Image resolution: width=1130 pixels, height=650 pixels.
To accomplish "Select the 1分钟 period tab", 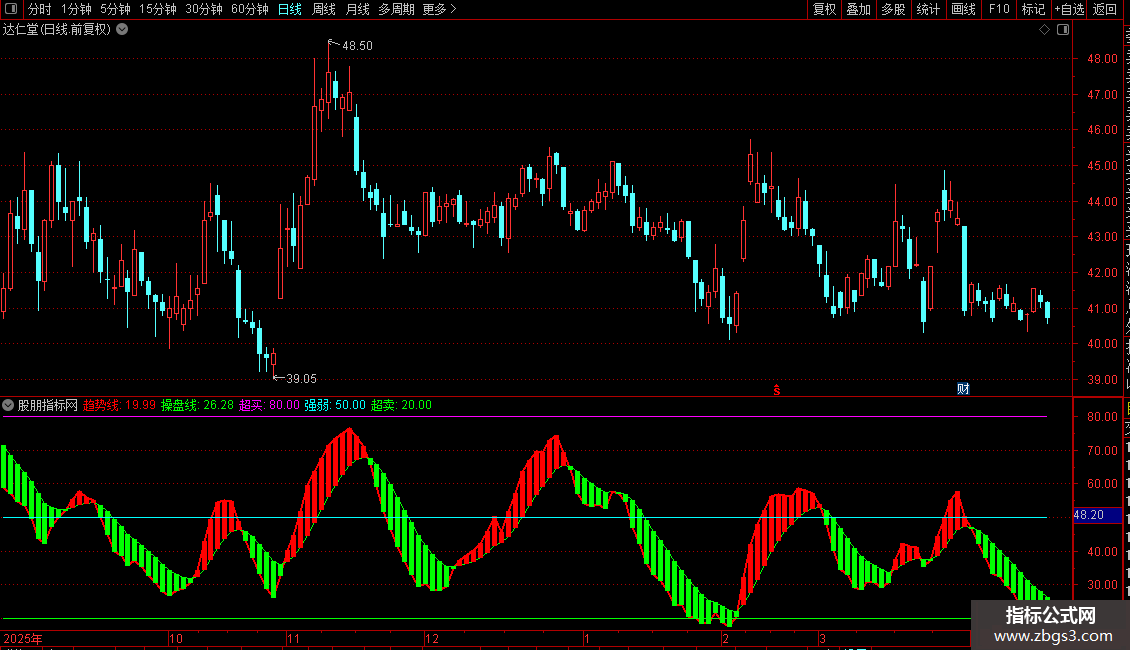I will 76,9.
